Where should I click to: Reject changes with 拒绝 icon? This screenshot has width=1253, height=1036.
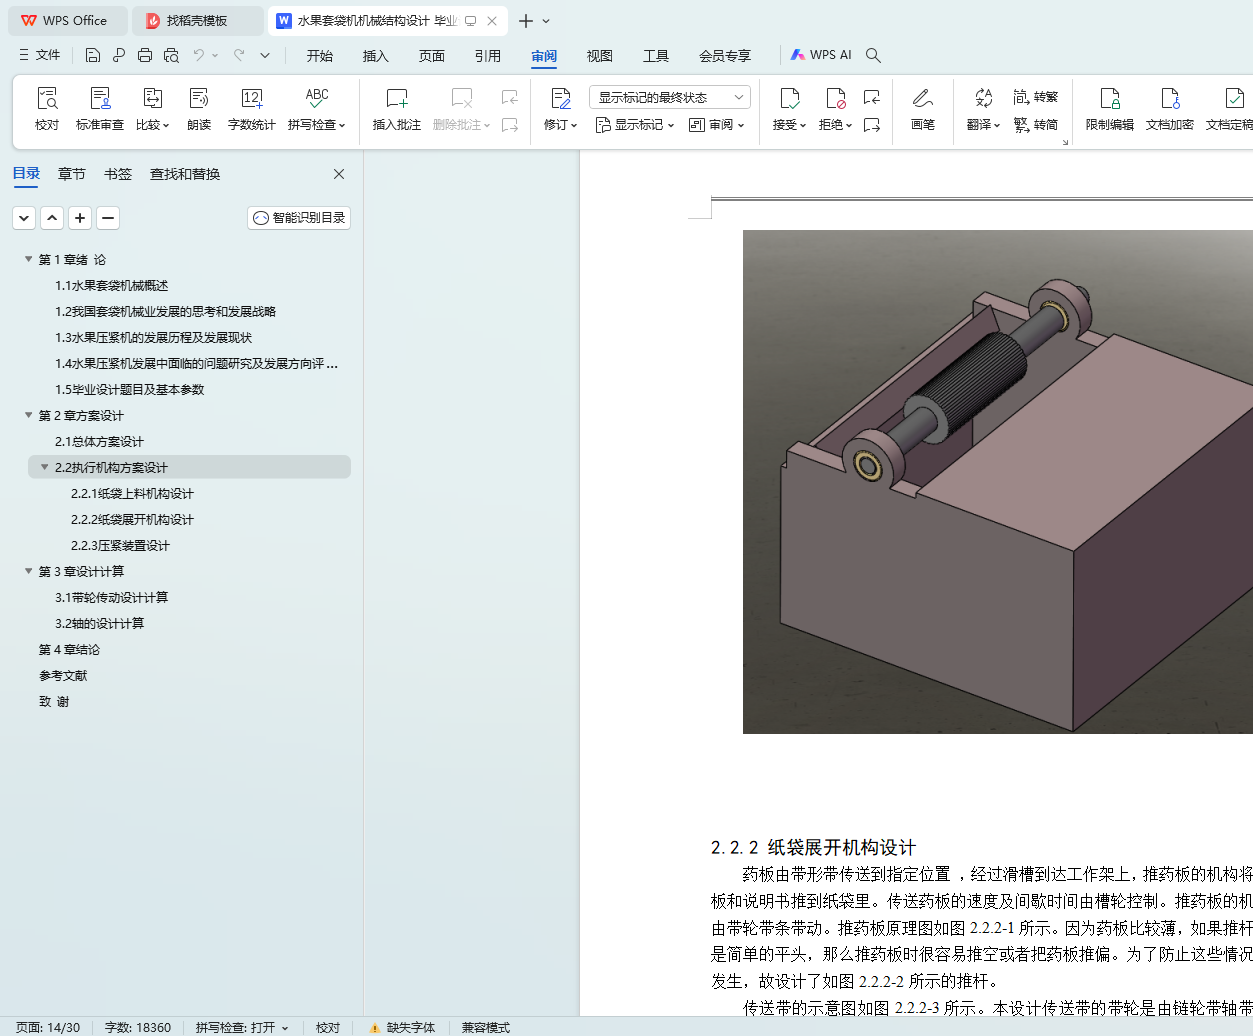click(x=835, y=98)
